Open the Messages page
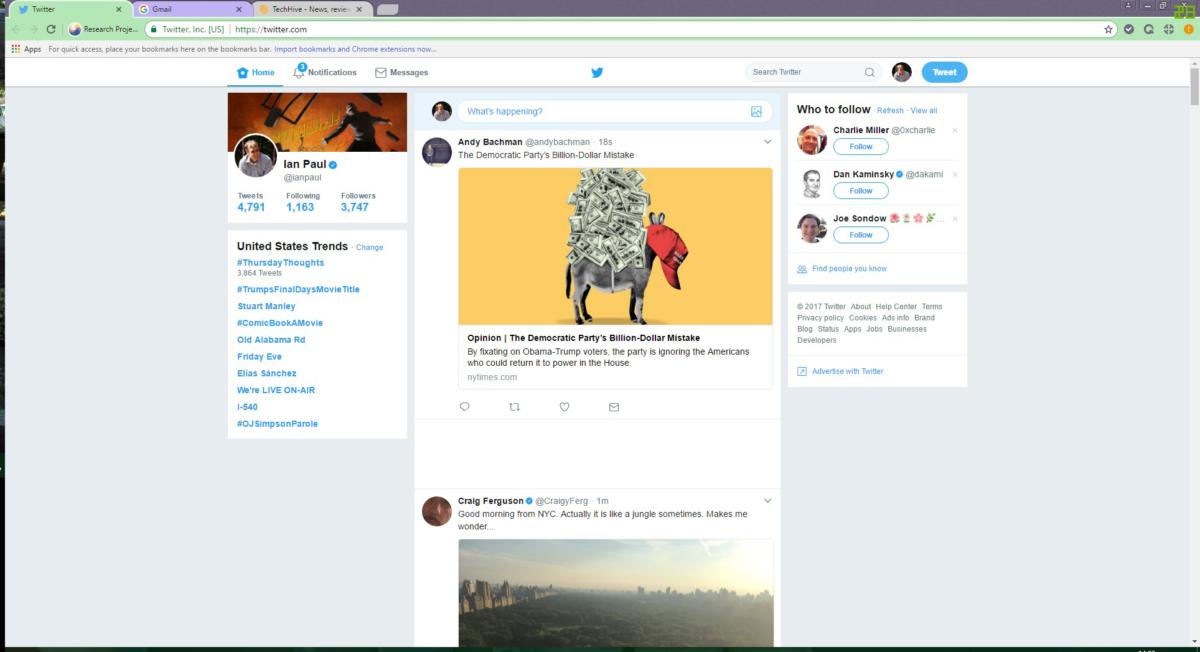Image resolution: width=1200 pixels, height=652 pixels. (x=401, y=72)
